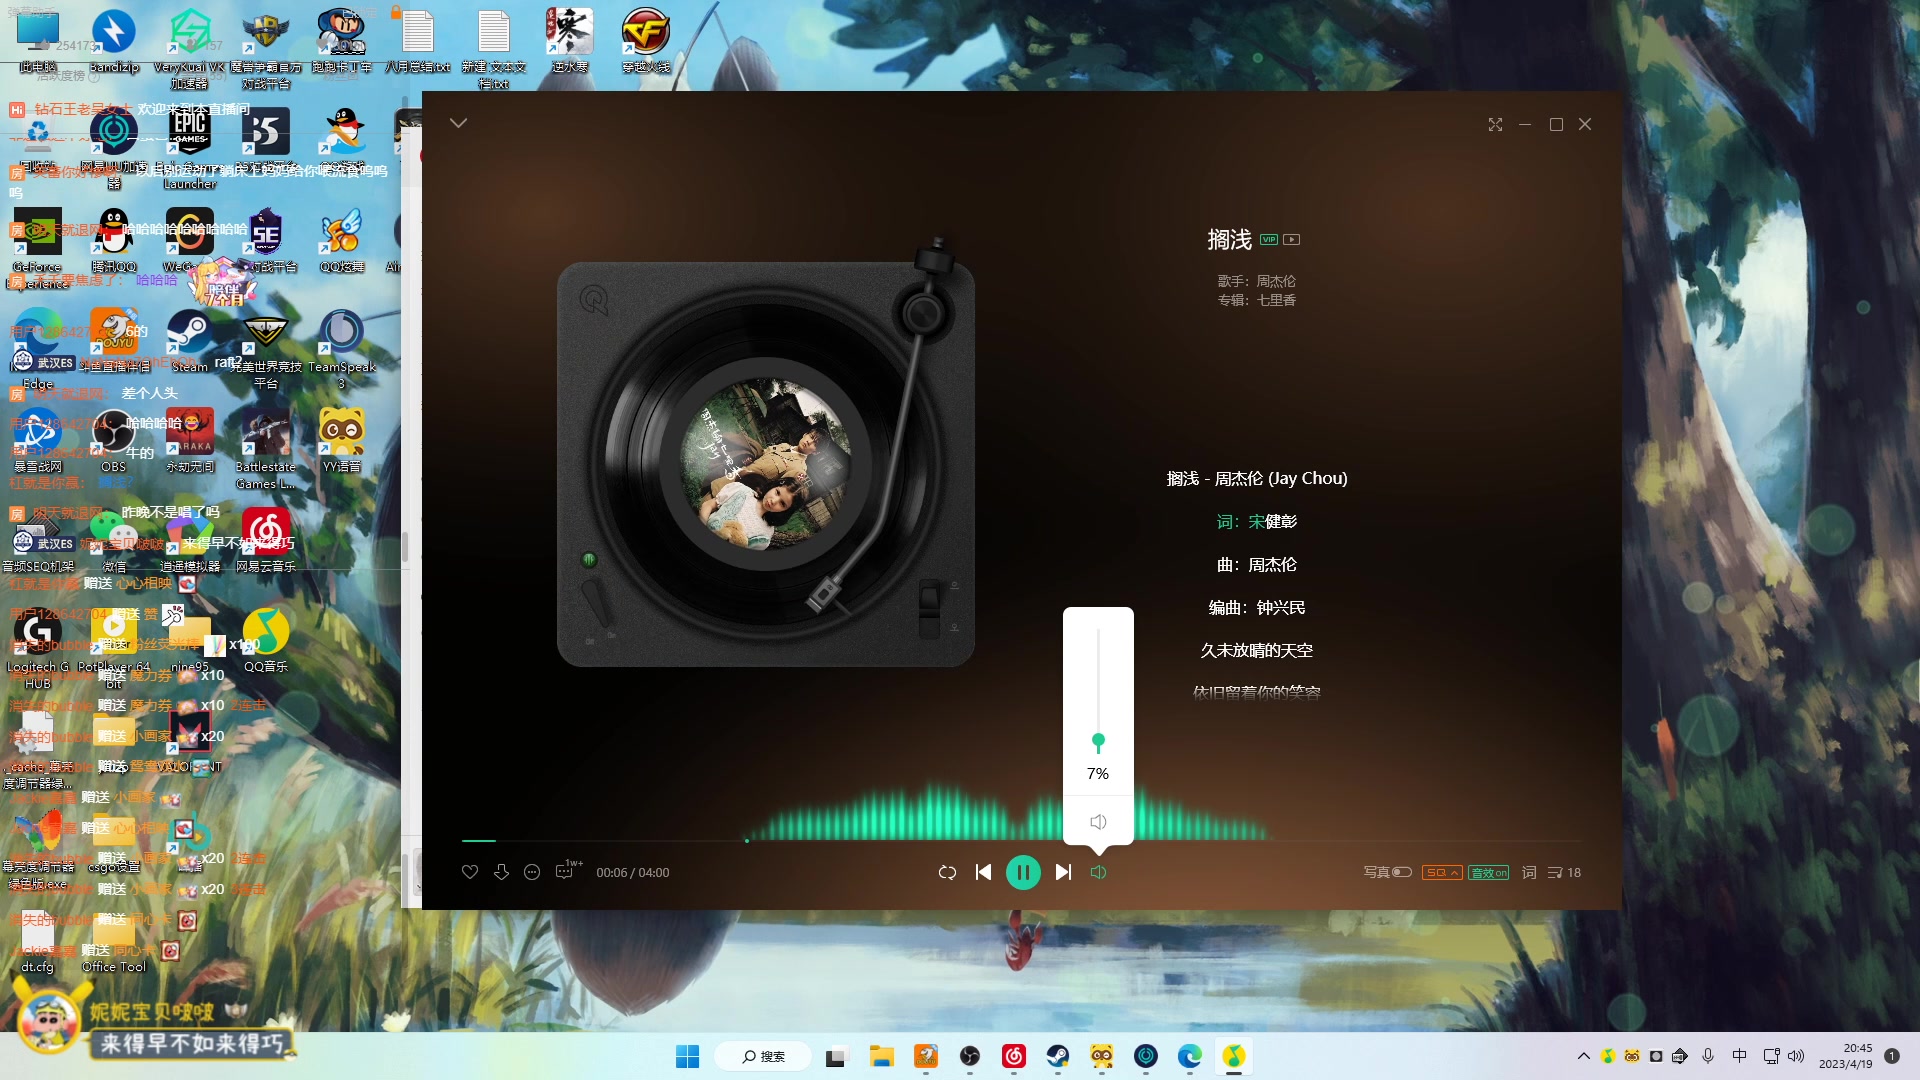Click the vinyl album cover art
The width and height of the screenshot is (1920, 1080).
765,464
